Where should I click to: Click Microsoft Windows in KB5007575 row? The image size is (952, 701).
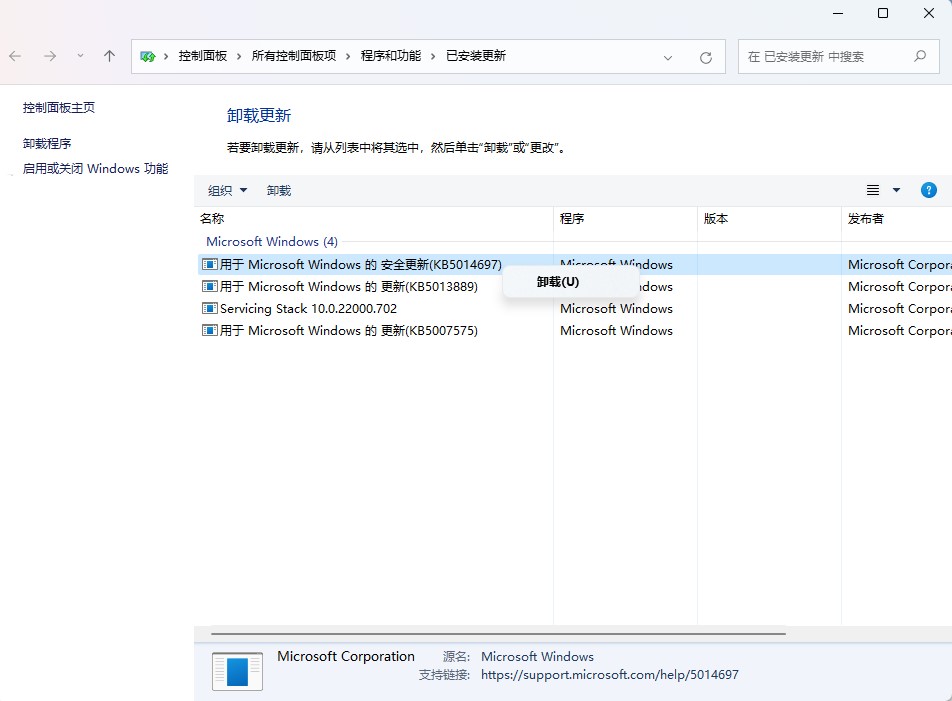tap(616, 331)
